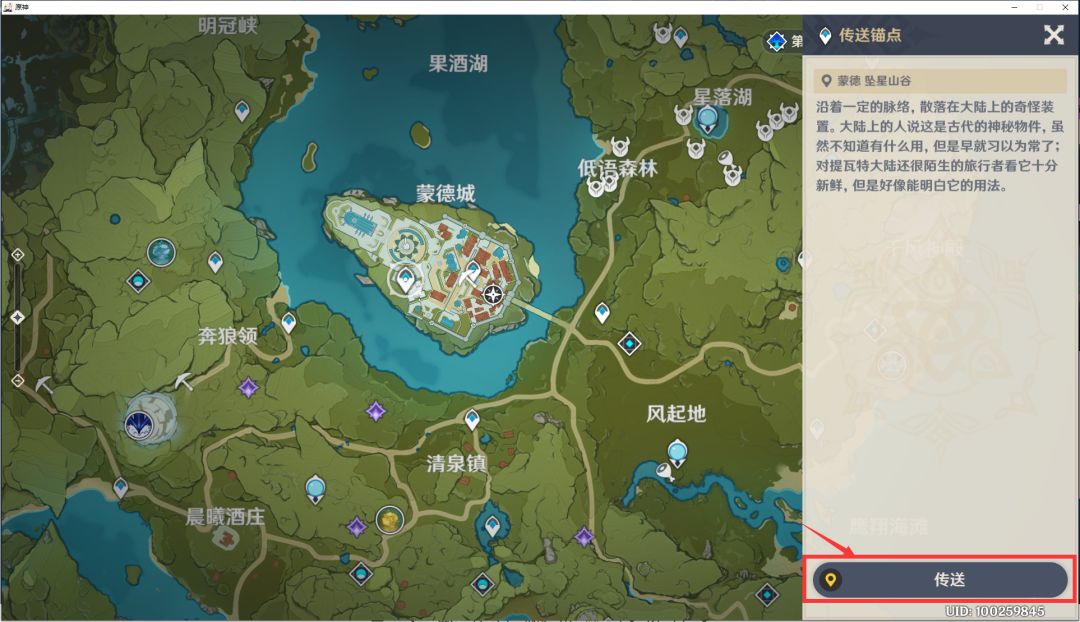Viewport: 1080px width, 622px height.
Task: Open the diamond domain near the teleport button
Action: point(767,594)
